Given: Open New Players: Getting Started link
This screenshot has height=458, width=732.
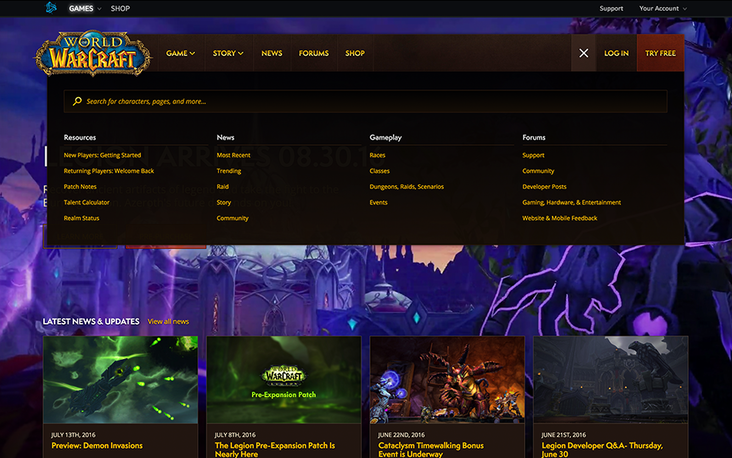Looking at the screenshot, I should click(x=102, y=155).
